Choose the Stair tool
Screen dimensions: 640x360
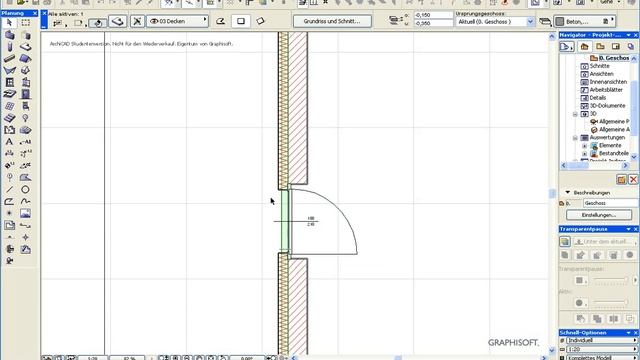tap(9, 118)
